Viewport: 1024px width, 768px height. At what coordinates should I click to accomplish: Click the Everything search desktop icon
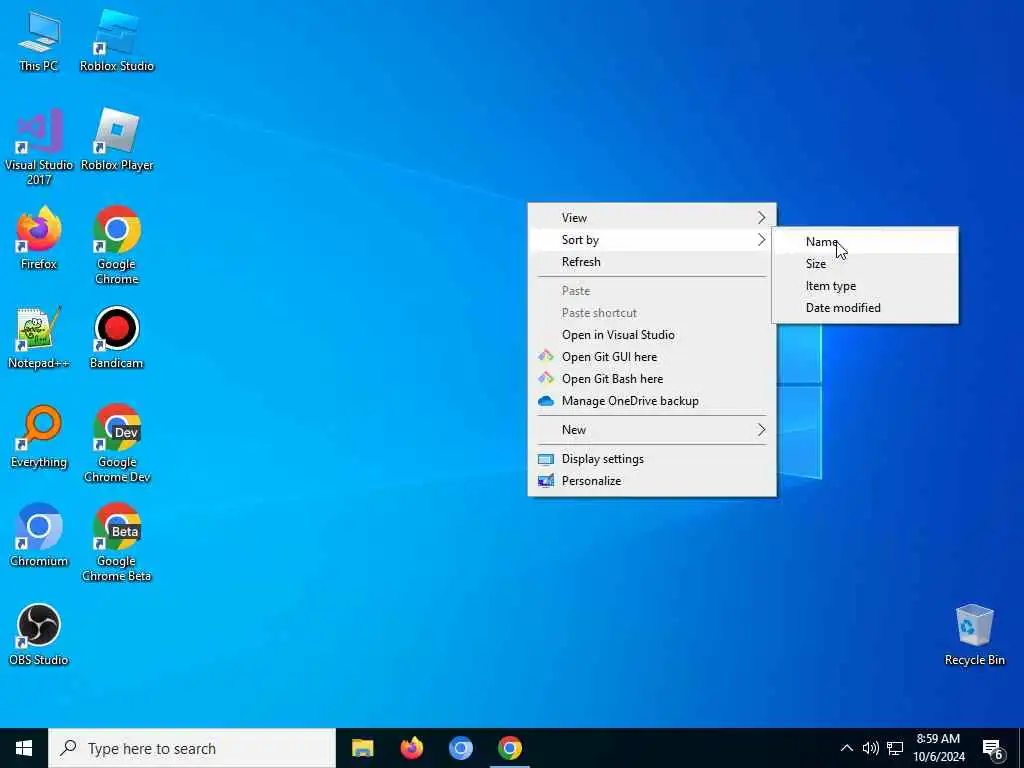[x=39, y=437]
